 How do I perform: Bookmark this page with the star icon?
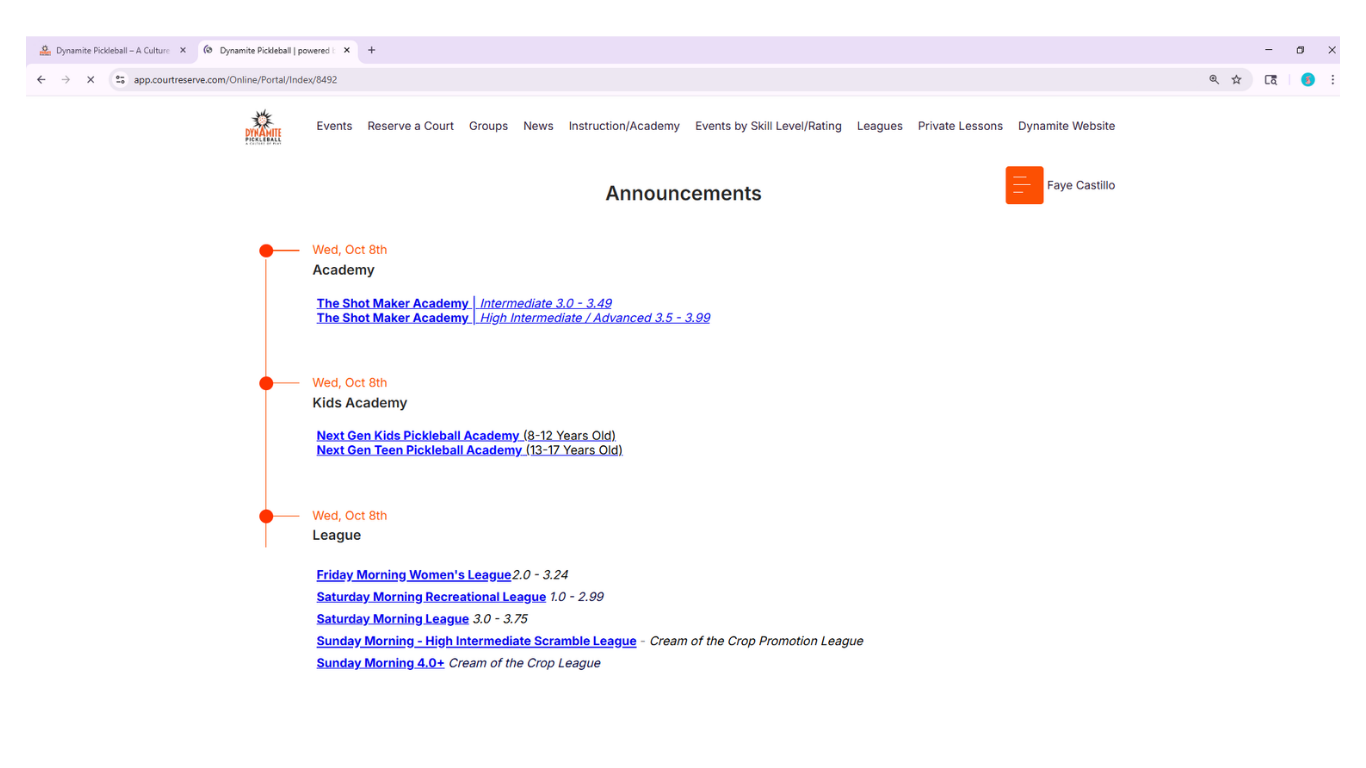(x=1236, y=80)
